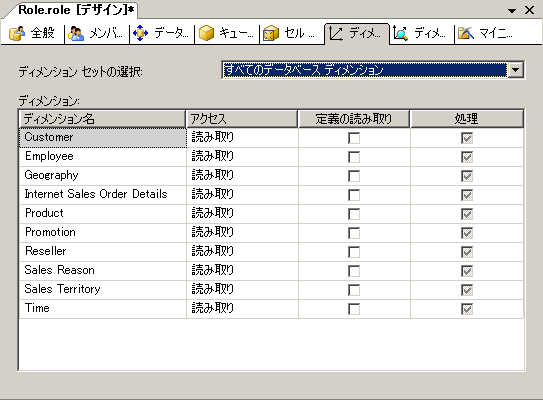Enable Read Definition checkbox for Product
Viewport: 543px width, 400px height.
354,214
